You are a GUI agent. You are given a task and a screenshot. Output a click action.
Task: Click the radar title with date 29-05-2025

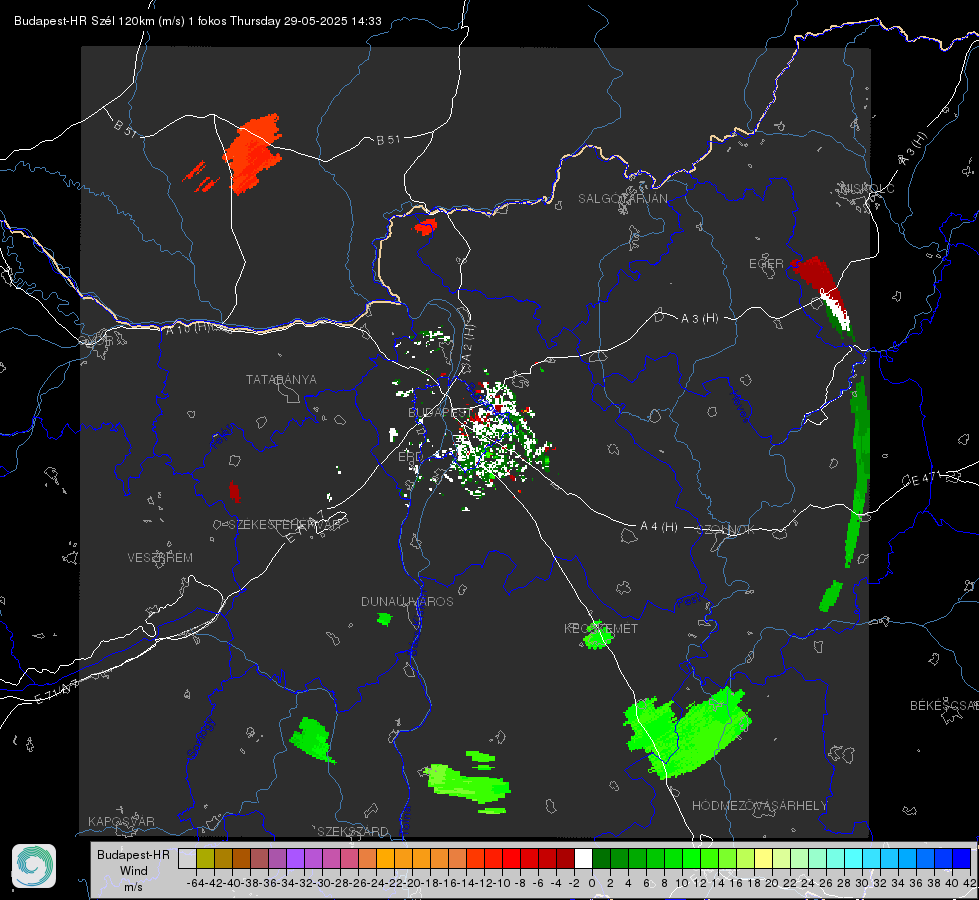pos(197,21)
